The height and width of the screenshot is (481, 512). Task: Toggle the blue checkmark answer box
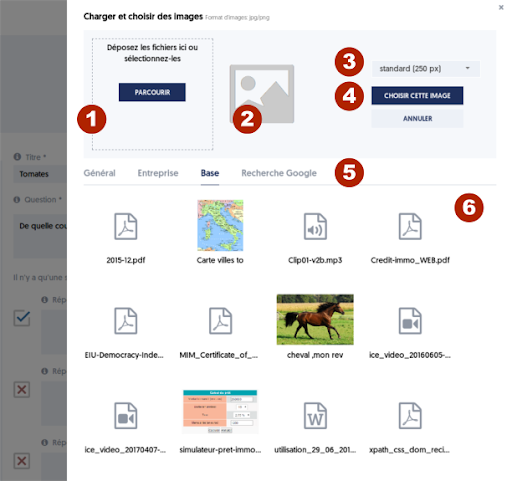pyautogui.click(x=22, y=318)
